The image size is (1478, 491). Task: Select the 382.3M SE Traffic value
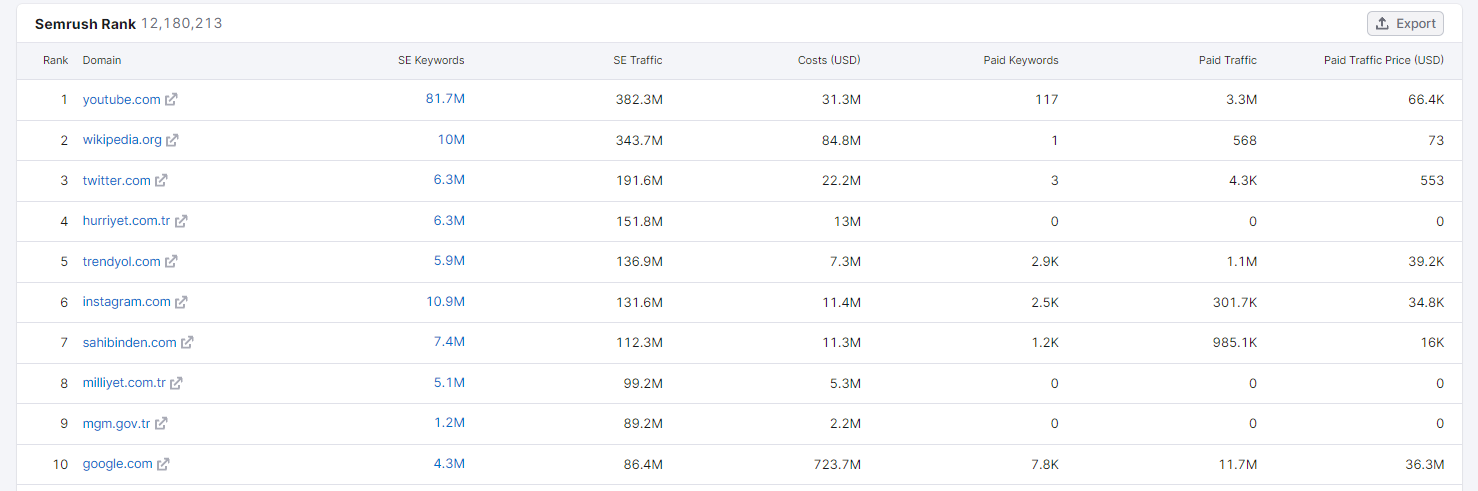[639, 100]
